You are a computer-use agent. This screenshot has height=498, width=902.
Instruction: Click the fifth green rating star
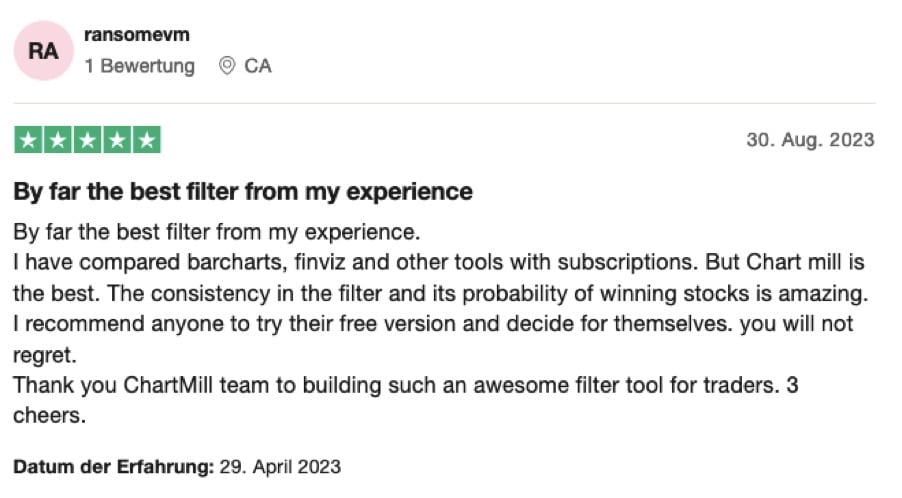pos(147,140)
